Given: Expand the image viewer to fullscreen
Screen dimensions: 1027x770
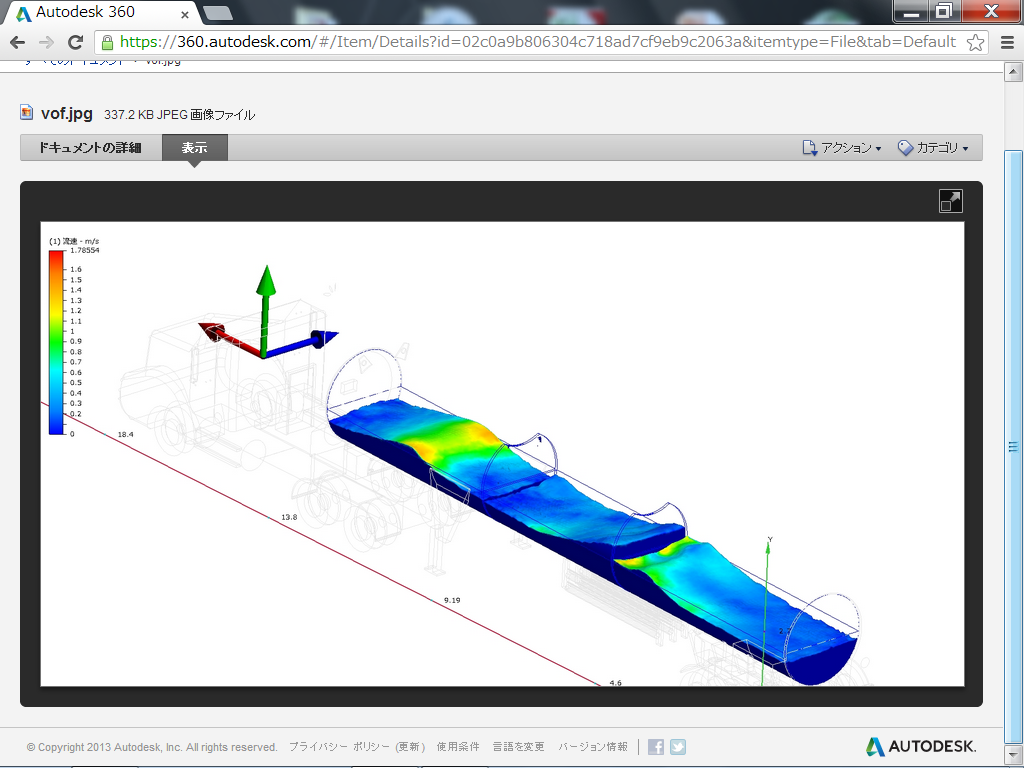Looking at the screenshot, I should 950,201.
